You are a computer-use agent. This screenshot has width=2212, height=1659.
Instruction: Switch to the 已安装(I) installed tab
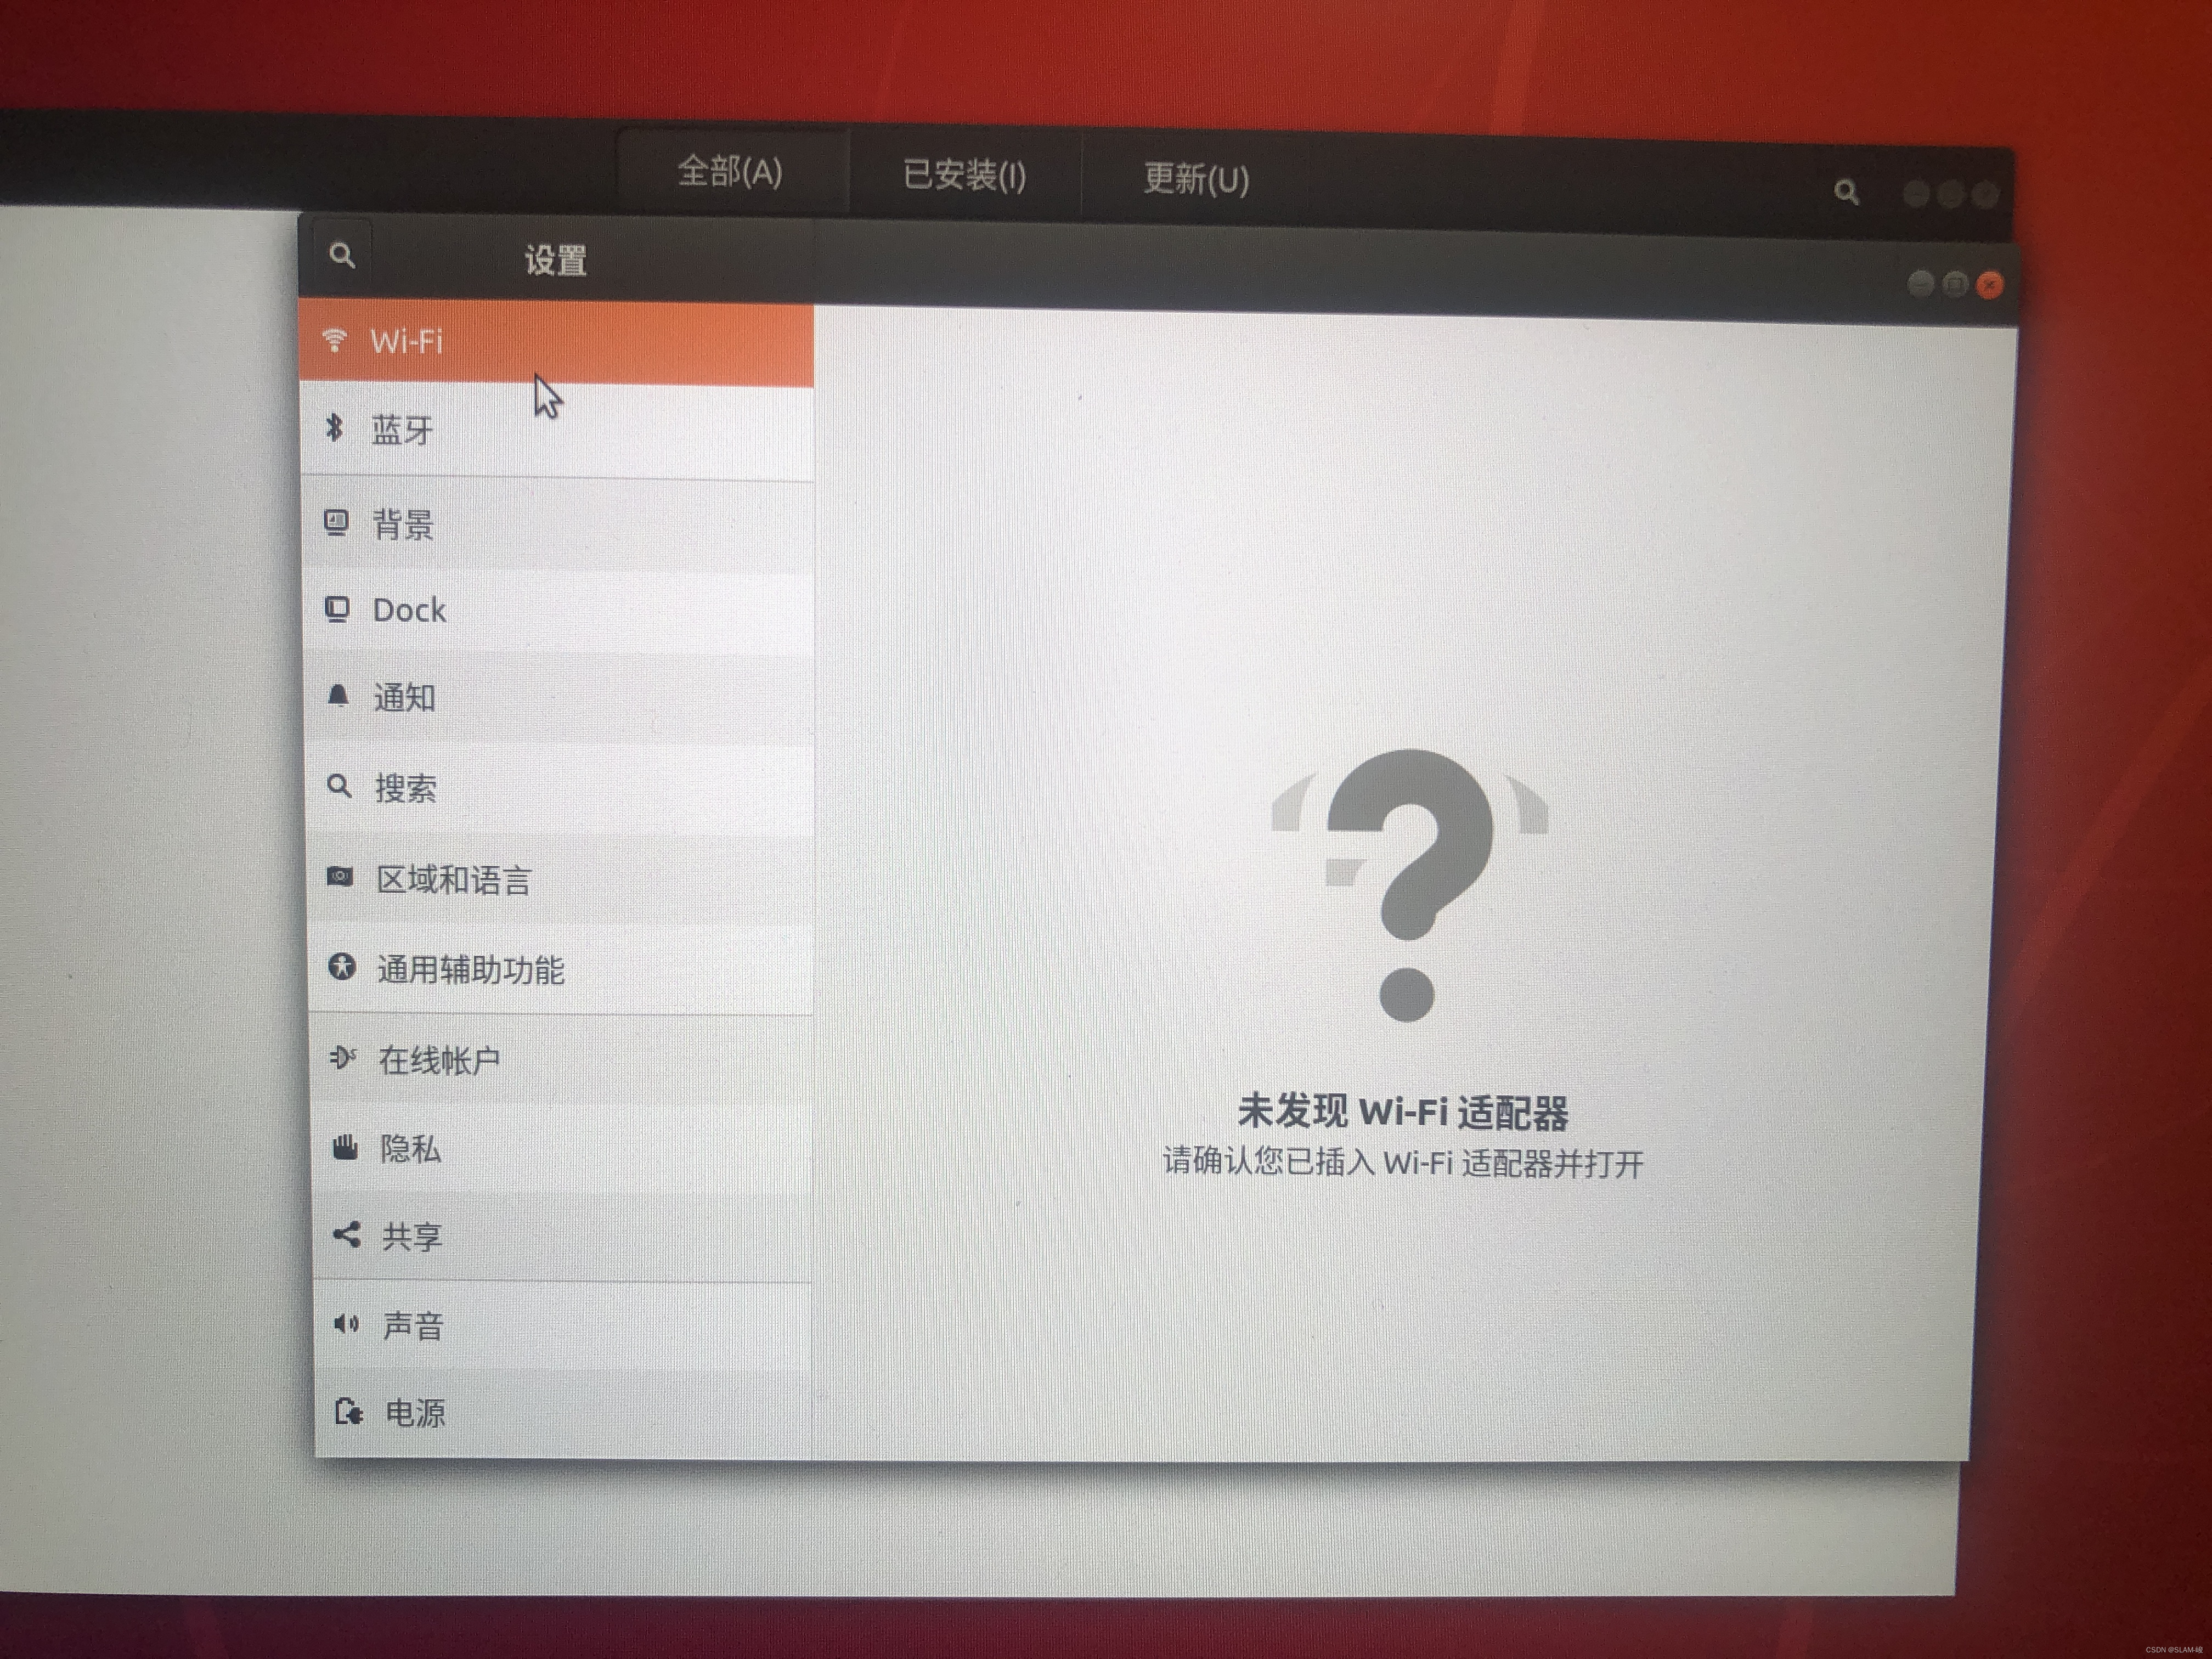click(964, 176)
